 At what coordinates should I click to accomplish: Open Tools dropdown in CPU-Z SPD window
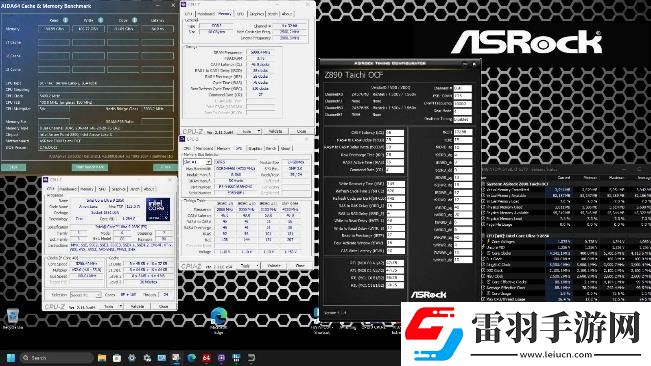coord(249,266)
